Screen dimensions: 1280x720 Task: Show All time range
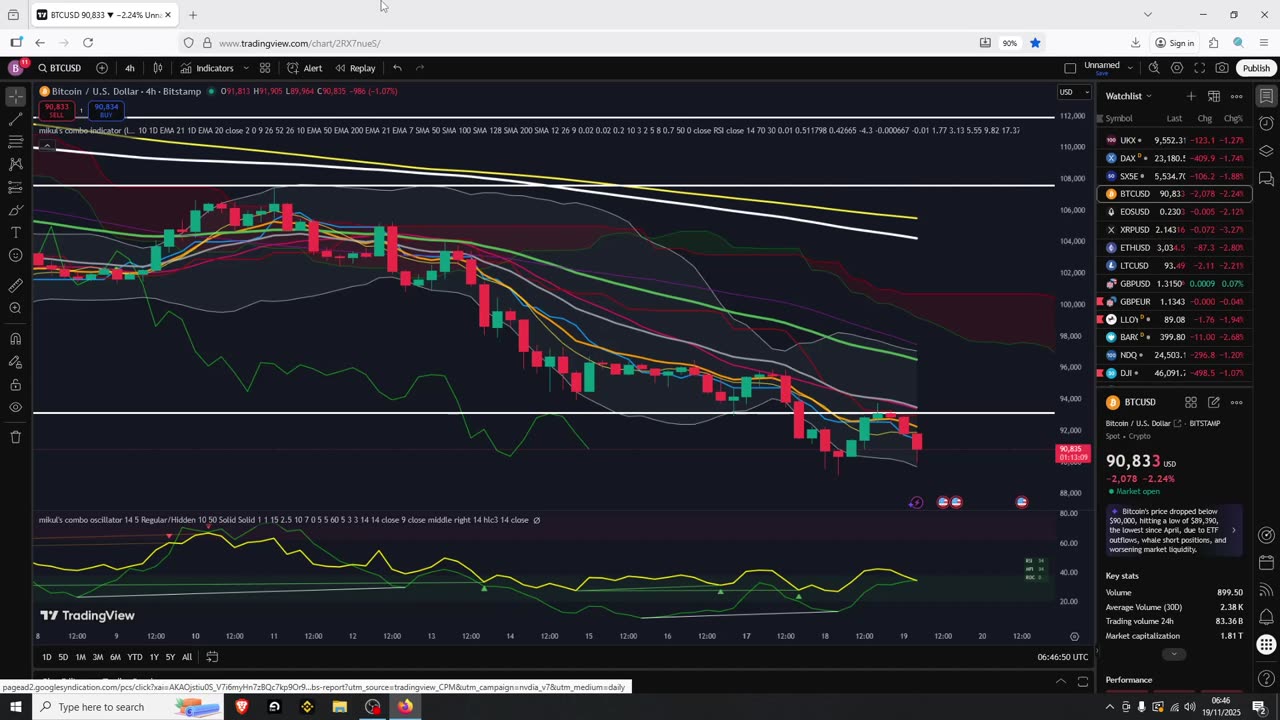187,657
